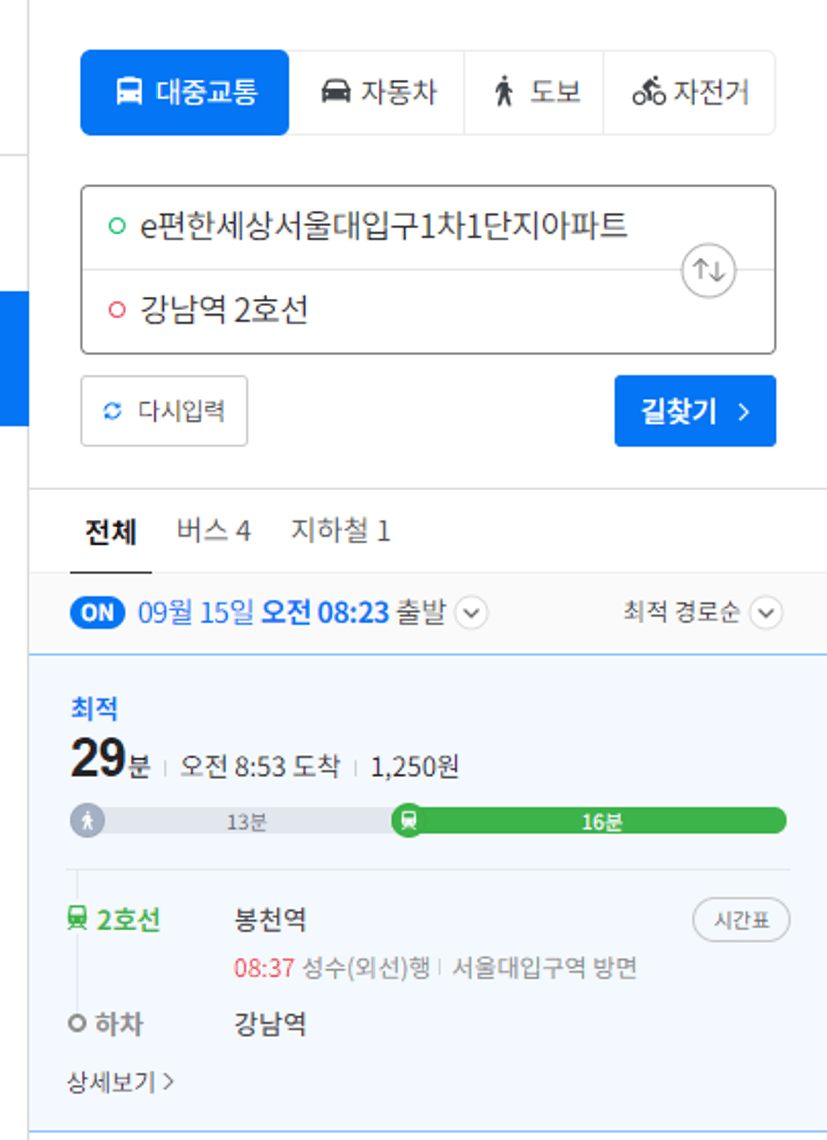Click the green subway icon beside 2호선
This screenshot has width=827, height=1140.
tap(77, 918)
